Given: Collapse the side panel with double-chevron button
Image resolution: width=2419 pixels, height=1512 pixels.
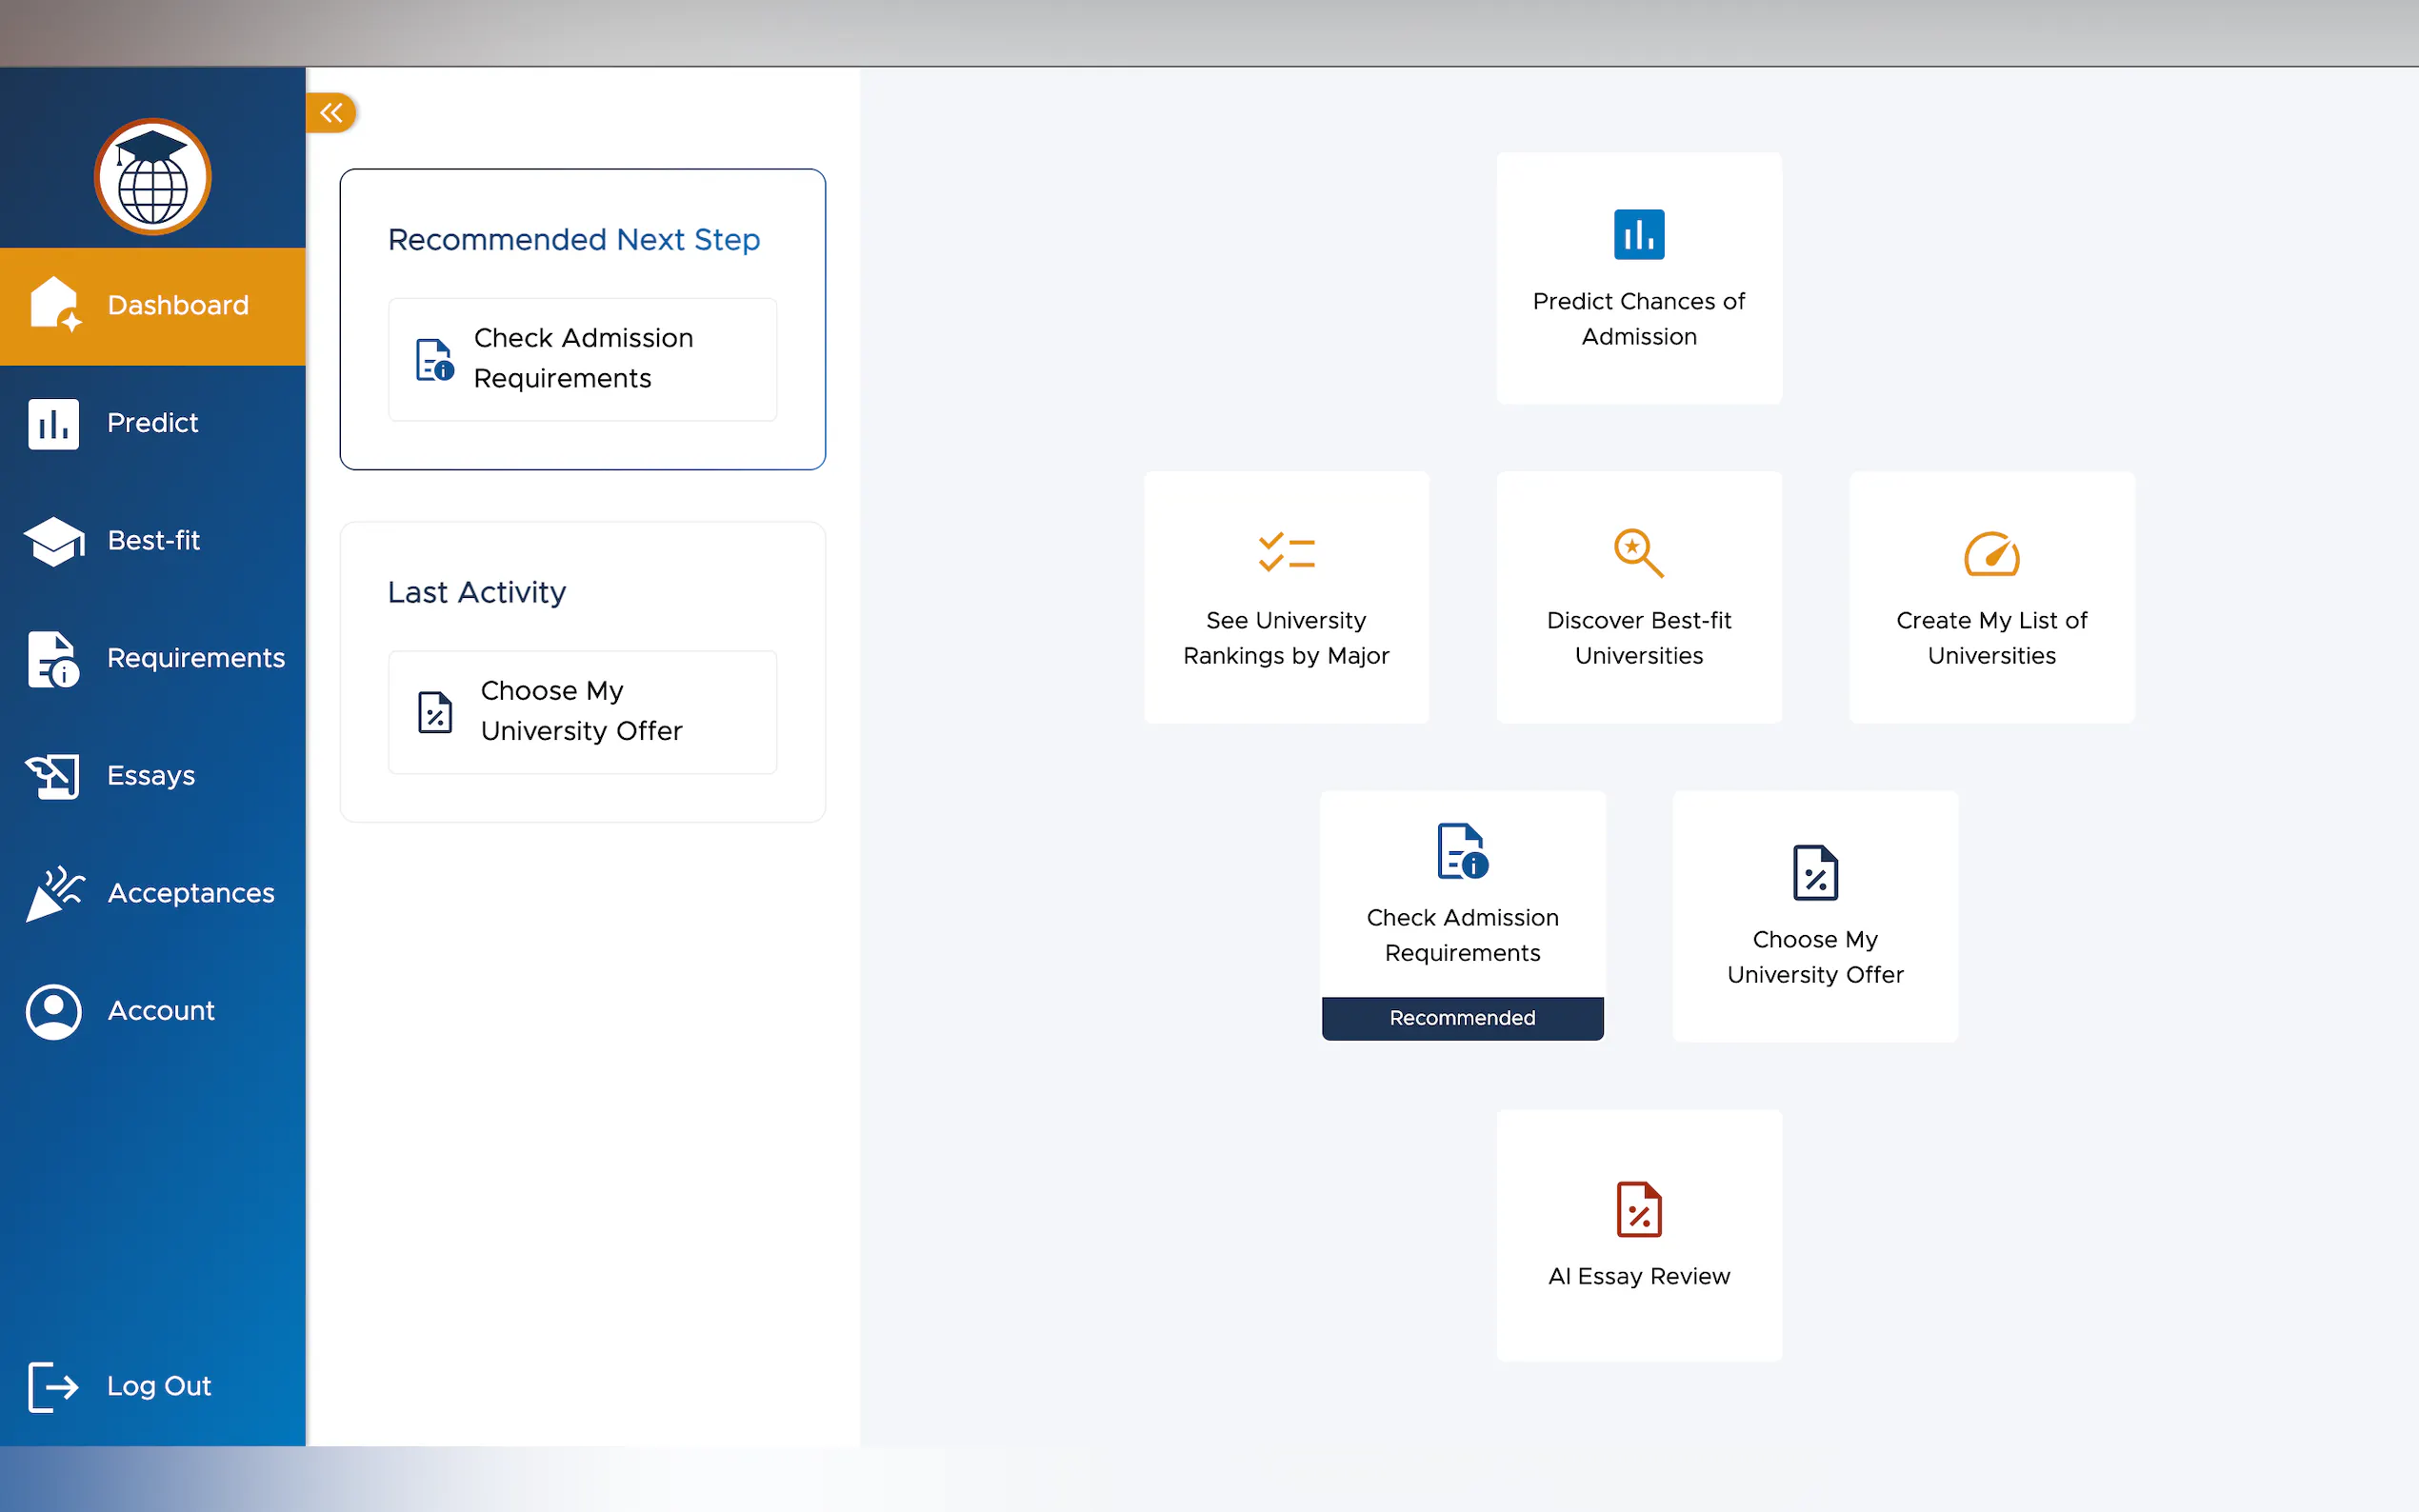Looking at the screenshot, I should click(x=331, y=113).
